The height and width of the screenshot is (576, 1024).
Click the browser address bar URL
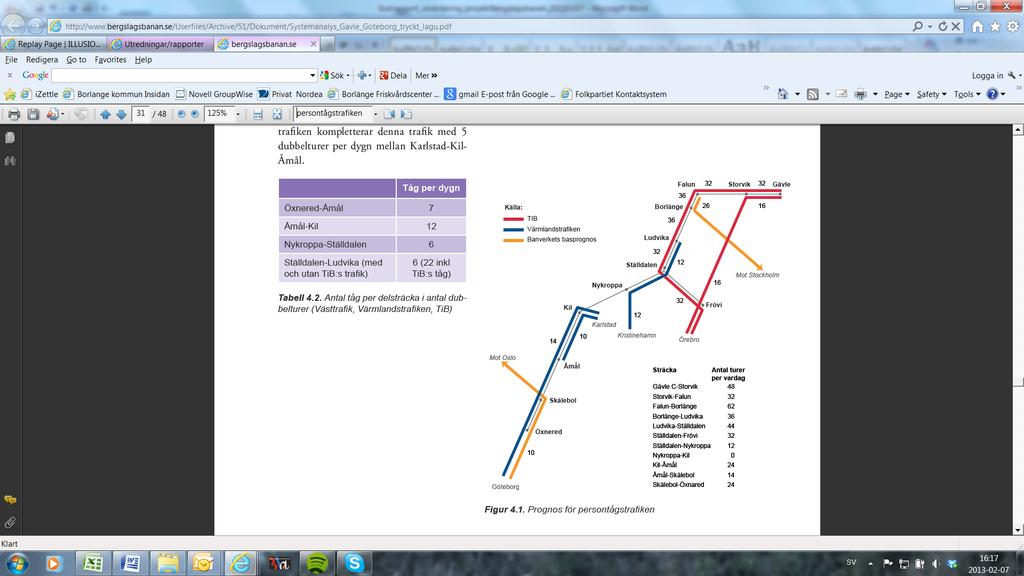tap(258, 26)
